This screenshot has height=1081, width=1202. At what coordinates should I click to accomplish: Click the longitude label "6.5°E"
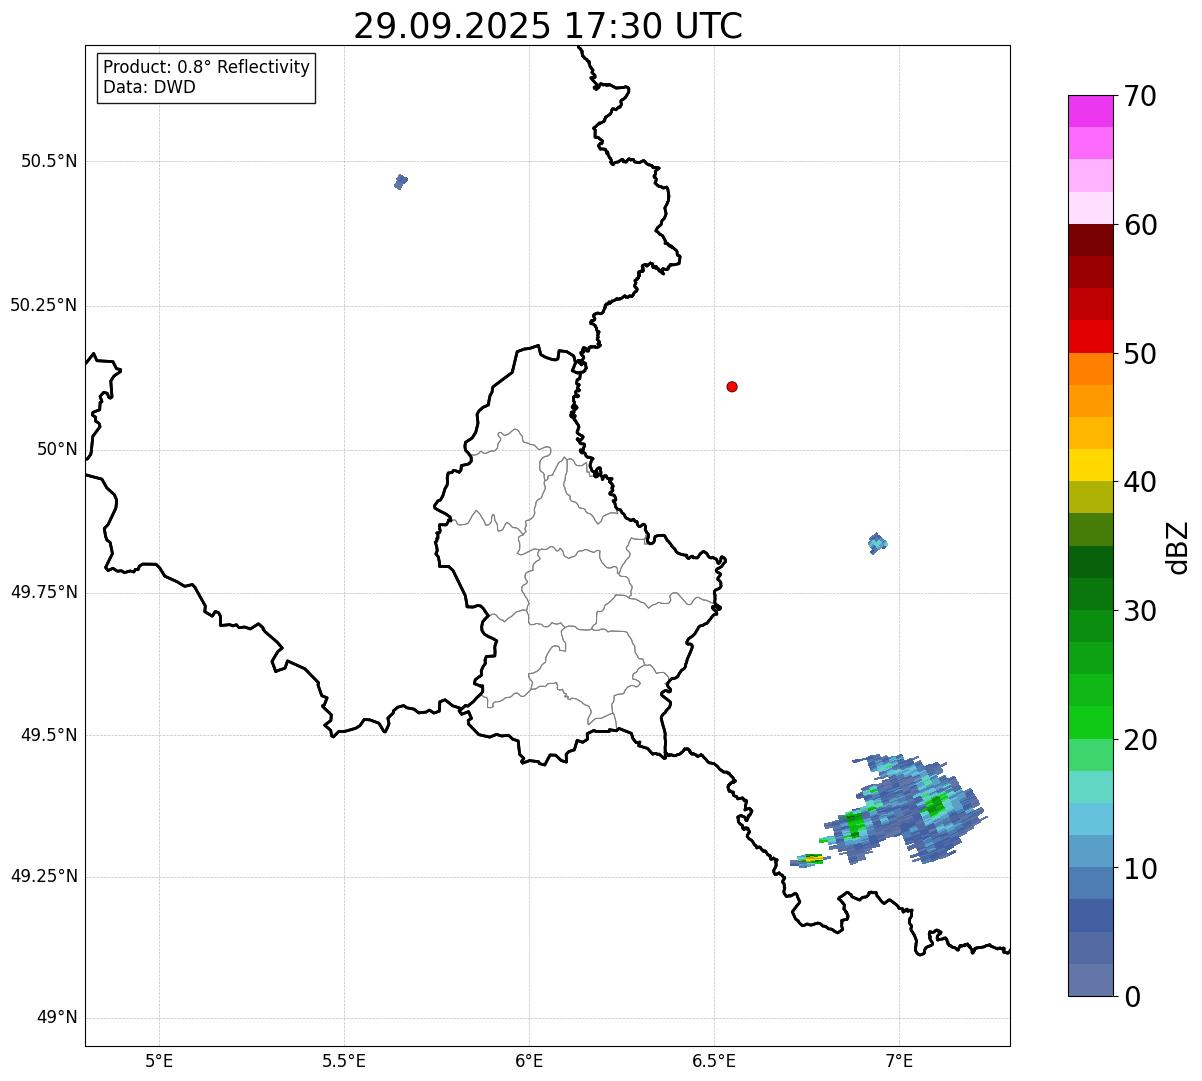[x=714, y=1060]
